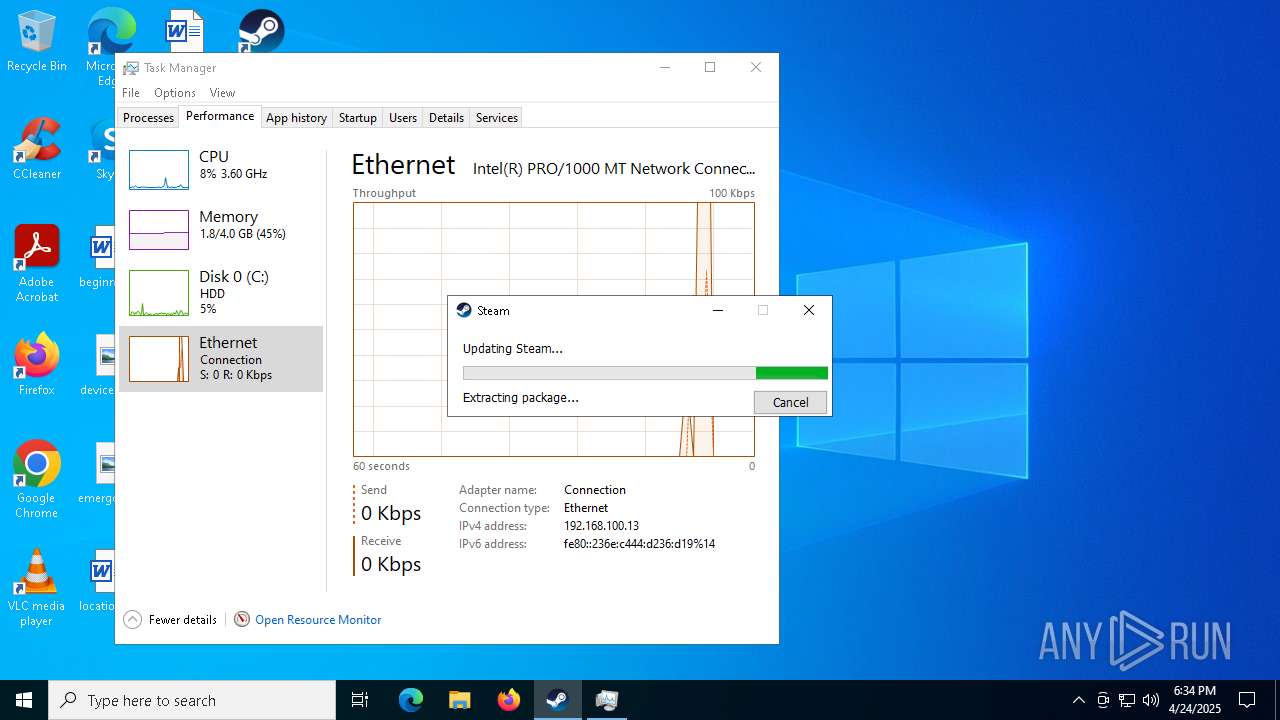
Task: Collapse with the Fewer details arrow
Action: click(x=132, y=620)
